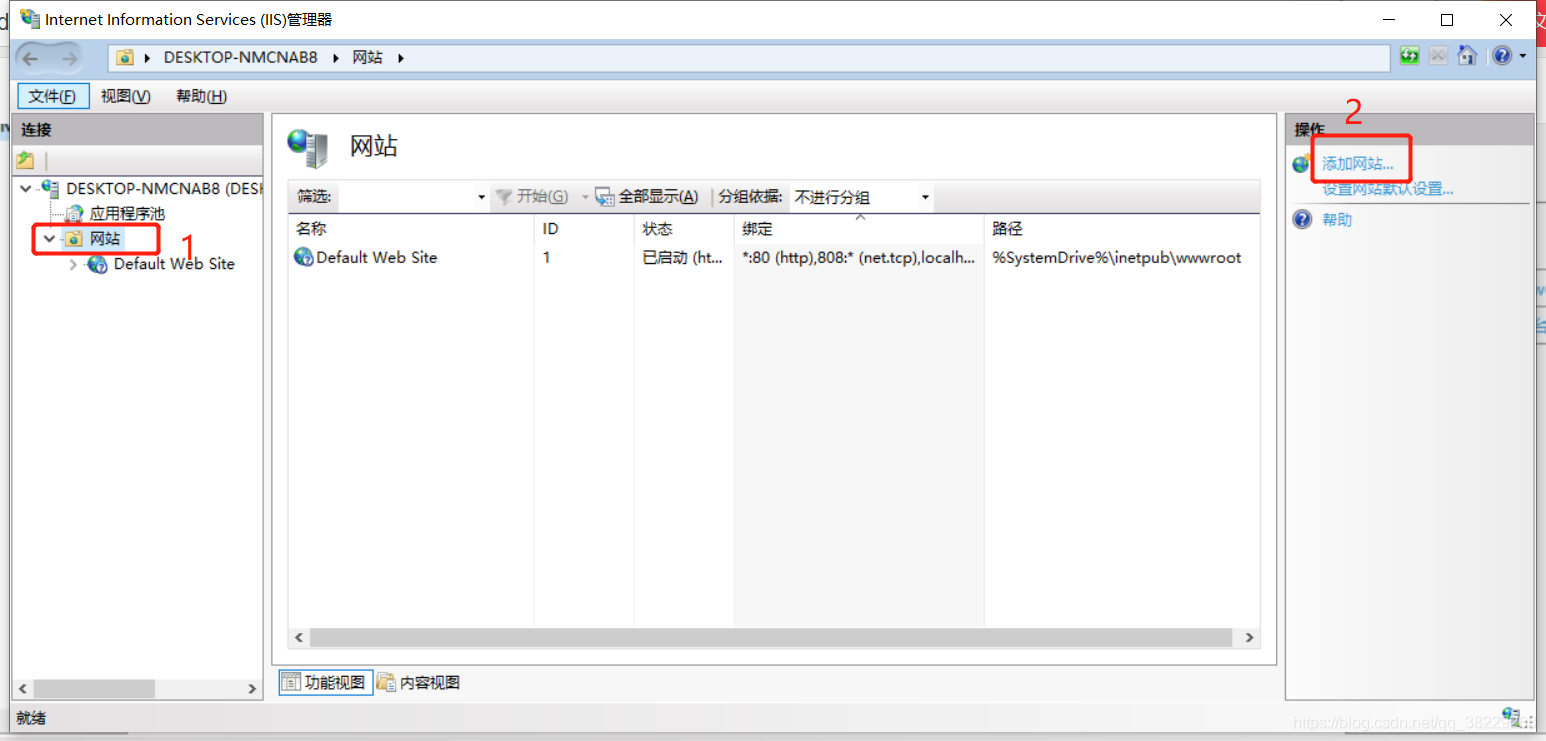Switch to 功能视图 tab
Screen dimensions: 1546x741
[326, 682]
